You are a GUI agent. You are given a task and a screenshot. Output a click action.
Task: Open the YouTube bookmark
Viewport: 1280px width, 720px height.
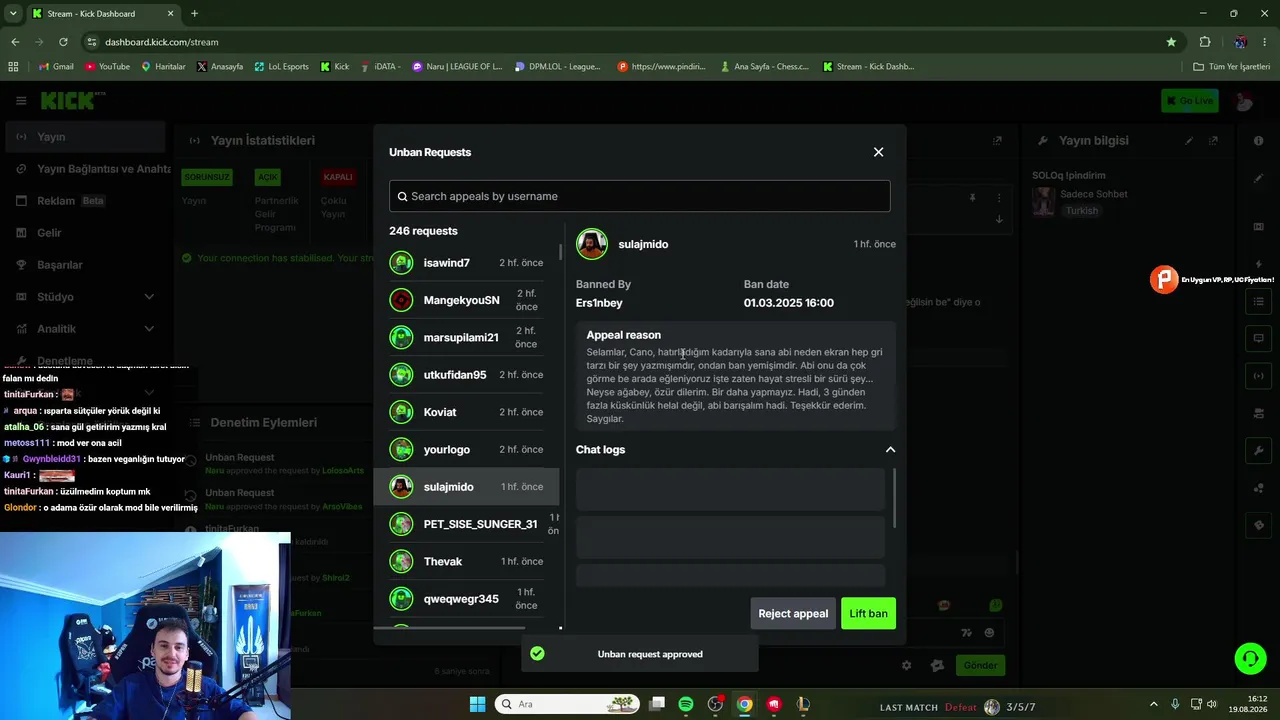tap(107, 67)
